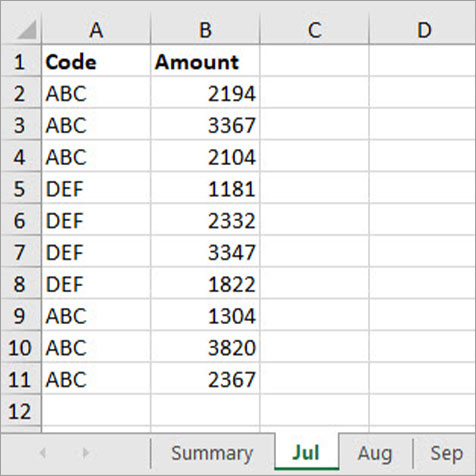Select cell containing 3367
The image size is (476, 476).
click(x=205, y=124)
